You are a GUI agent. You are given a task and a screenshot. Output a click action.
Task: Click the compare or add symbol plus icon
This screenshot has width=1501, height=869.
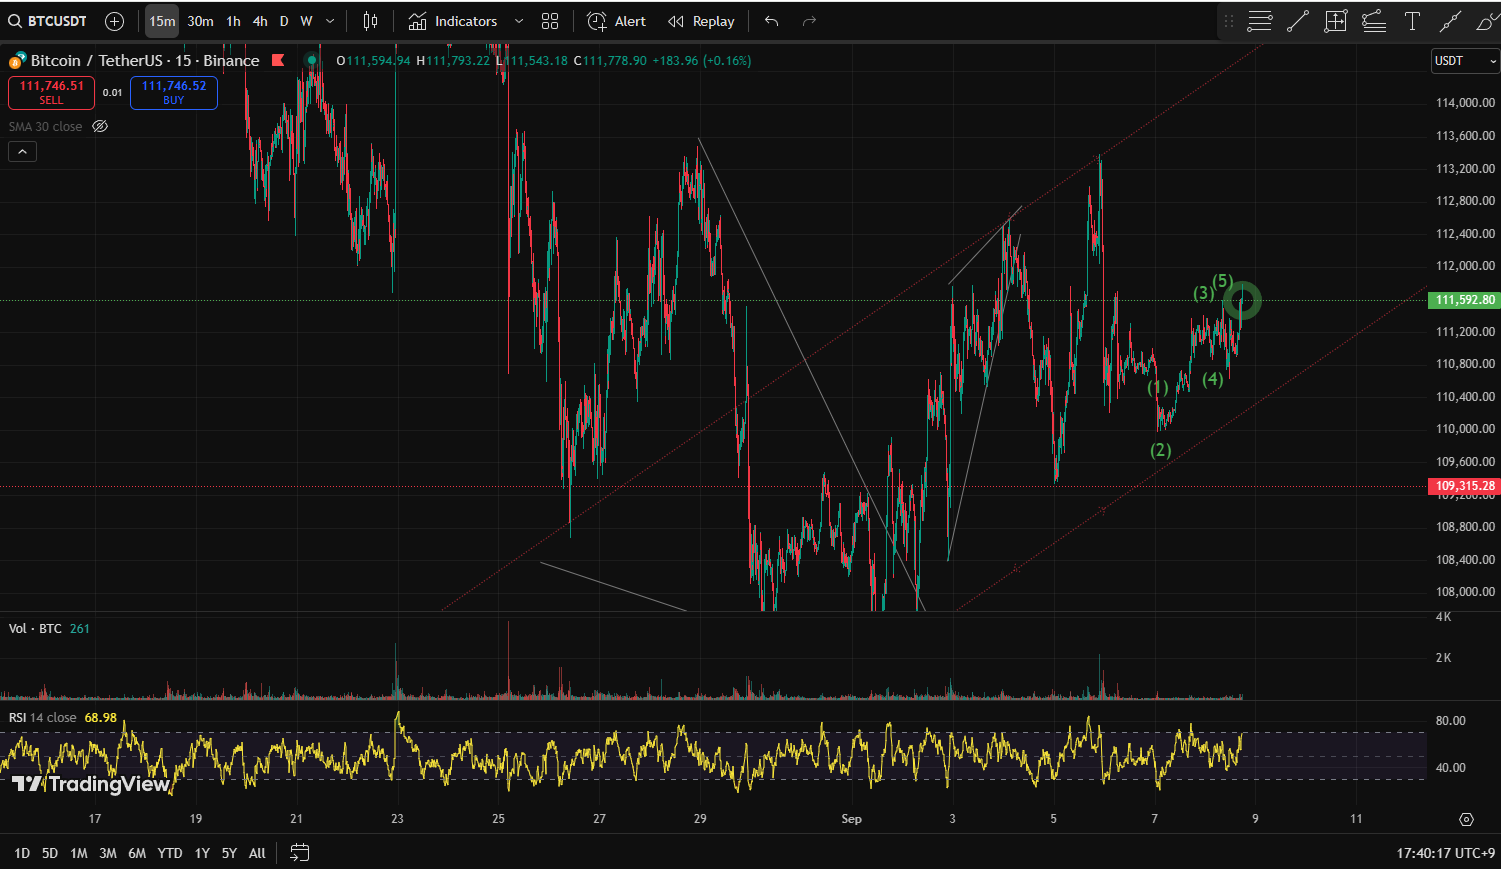click(115, 21)
